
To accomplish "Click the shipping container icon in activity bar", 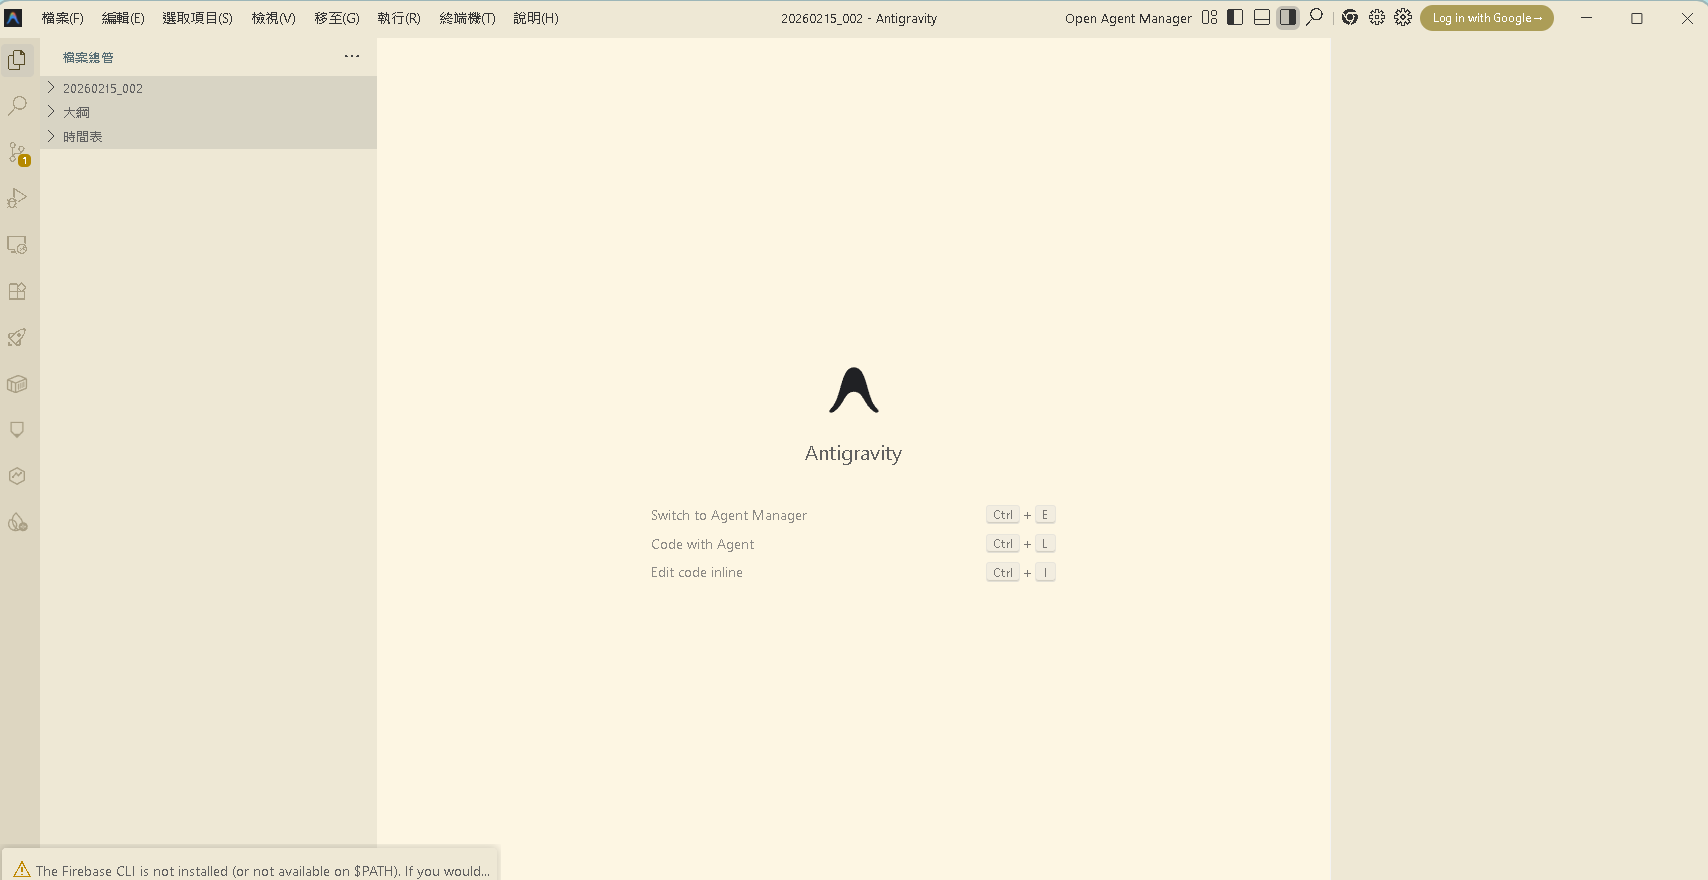I will (17, 384).
